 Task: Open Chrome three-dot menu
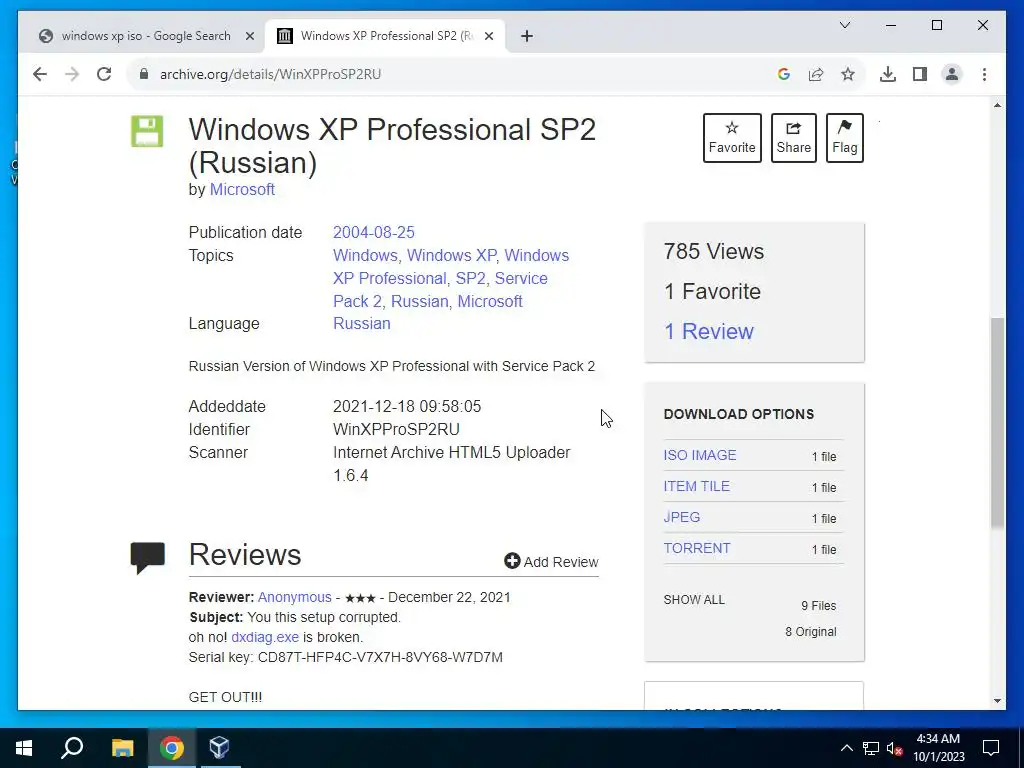pos(984,74)
